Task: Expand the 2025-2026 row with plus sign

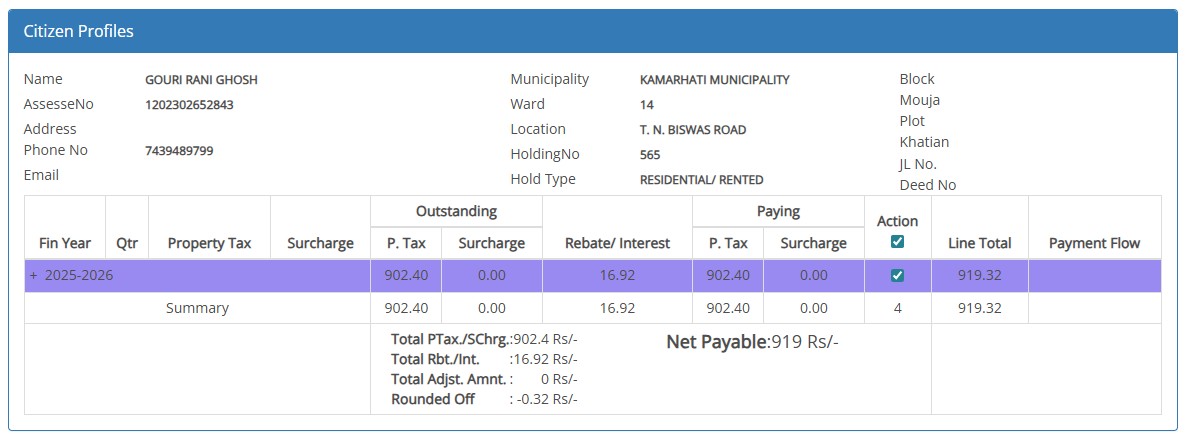Action: click(33, 275)
